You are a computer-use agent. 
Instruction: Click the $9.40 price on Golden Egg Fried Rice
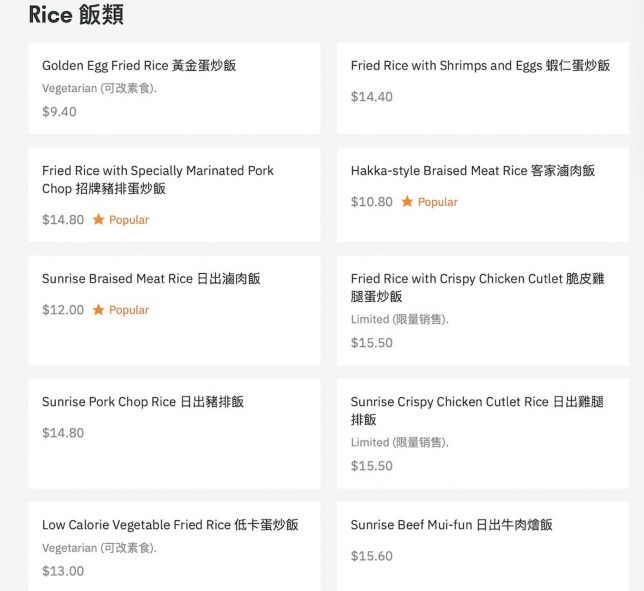tap(59, 112)
